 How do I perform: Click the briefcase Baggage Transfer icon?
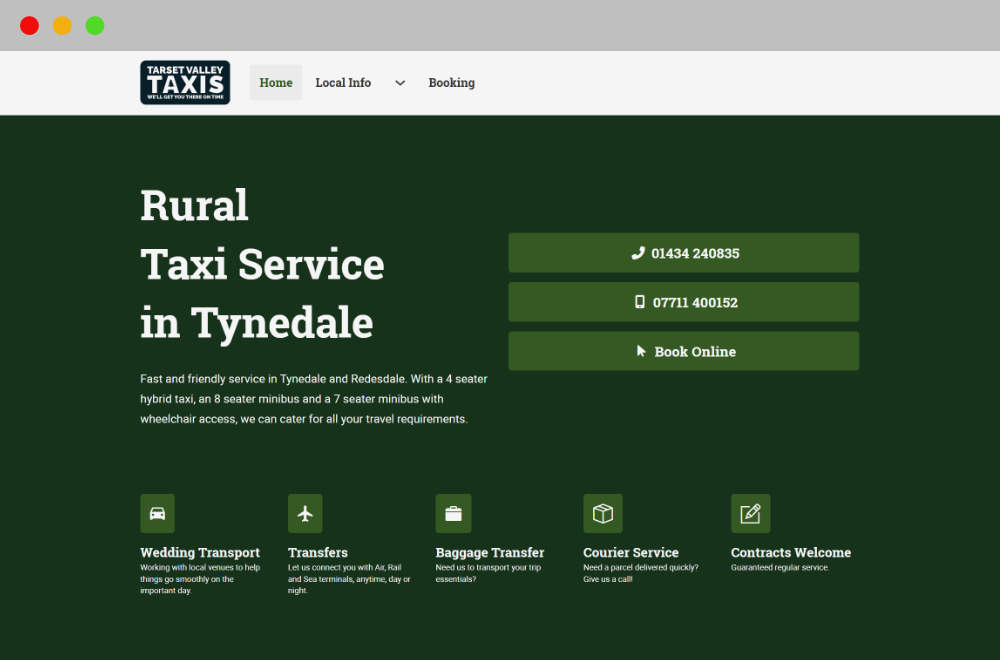[x=454, y=513]
